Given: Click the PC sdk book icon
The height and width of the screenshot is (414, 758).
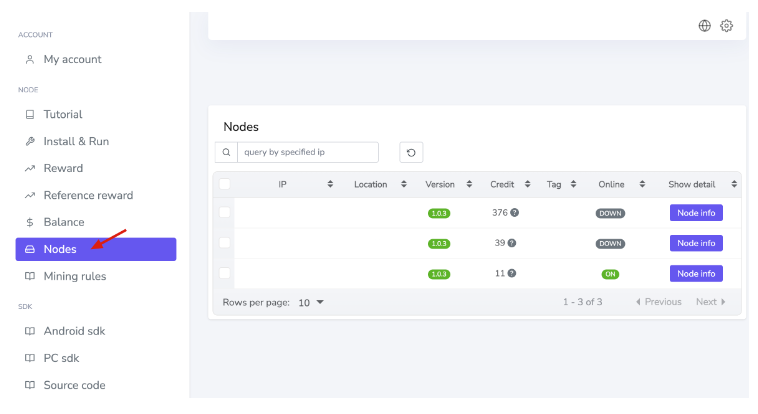Looking at the screenshot, I should [30, 358].
